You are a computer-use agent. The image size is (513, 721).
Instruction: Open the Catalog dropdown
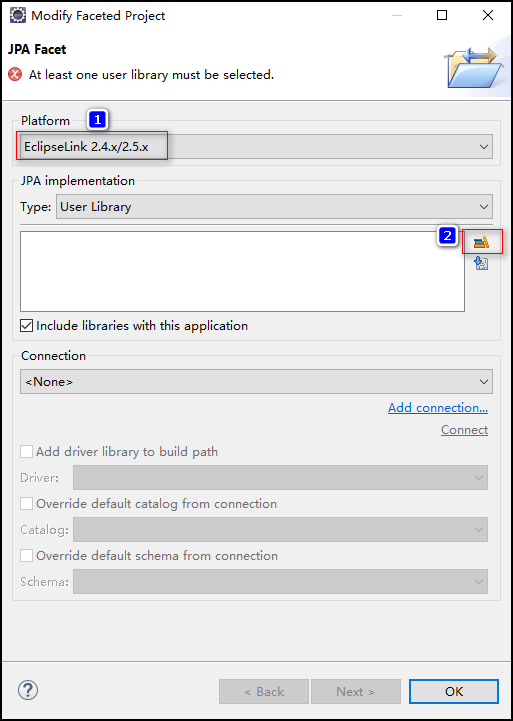click(x=280, y=529)
